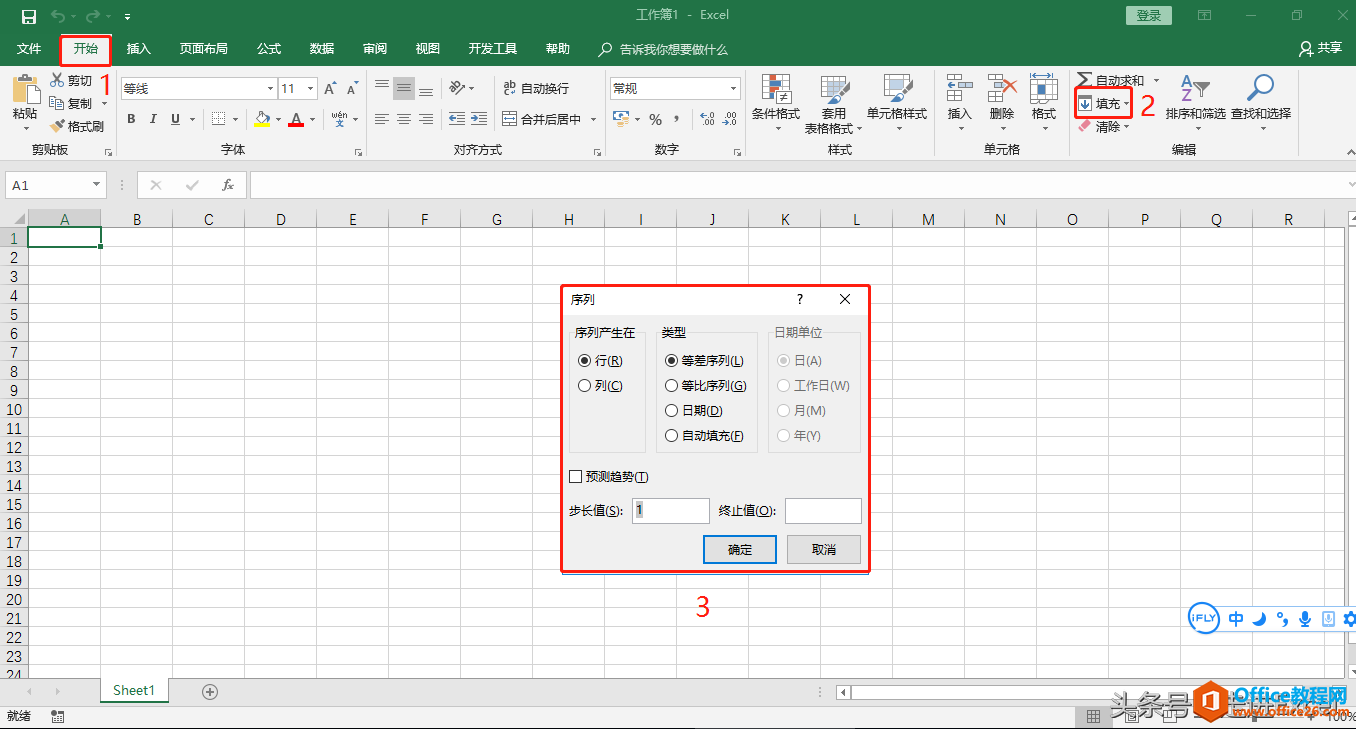The height and width of the screenshot is (729, 1356).
Task: Add a new sheet with plus icon
Action: [210, 691]
